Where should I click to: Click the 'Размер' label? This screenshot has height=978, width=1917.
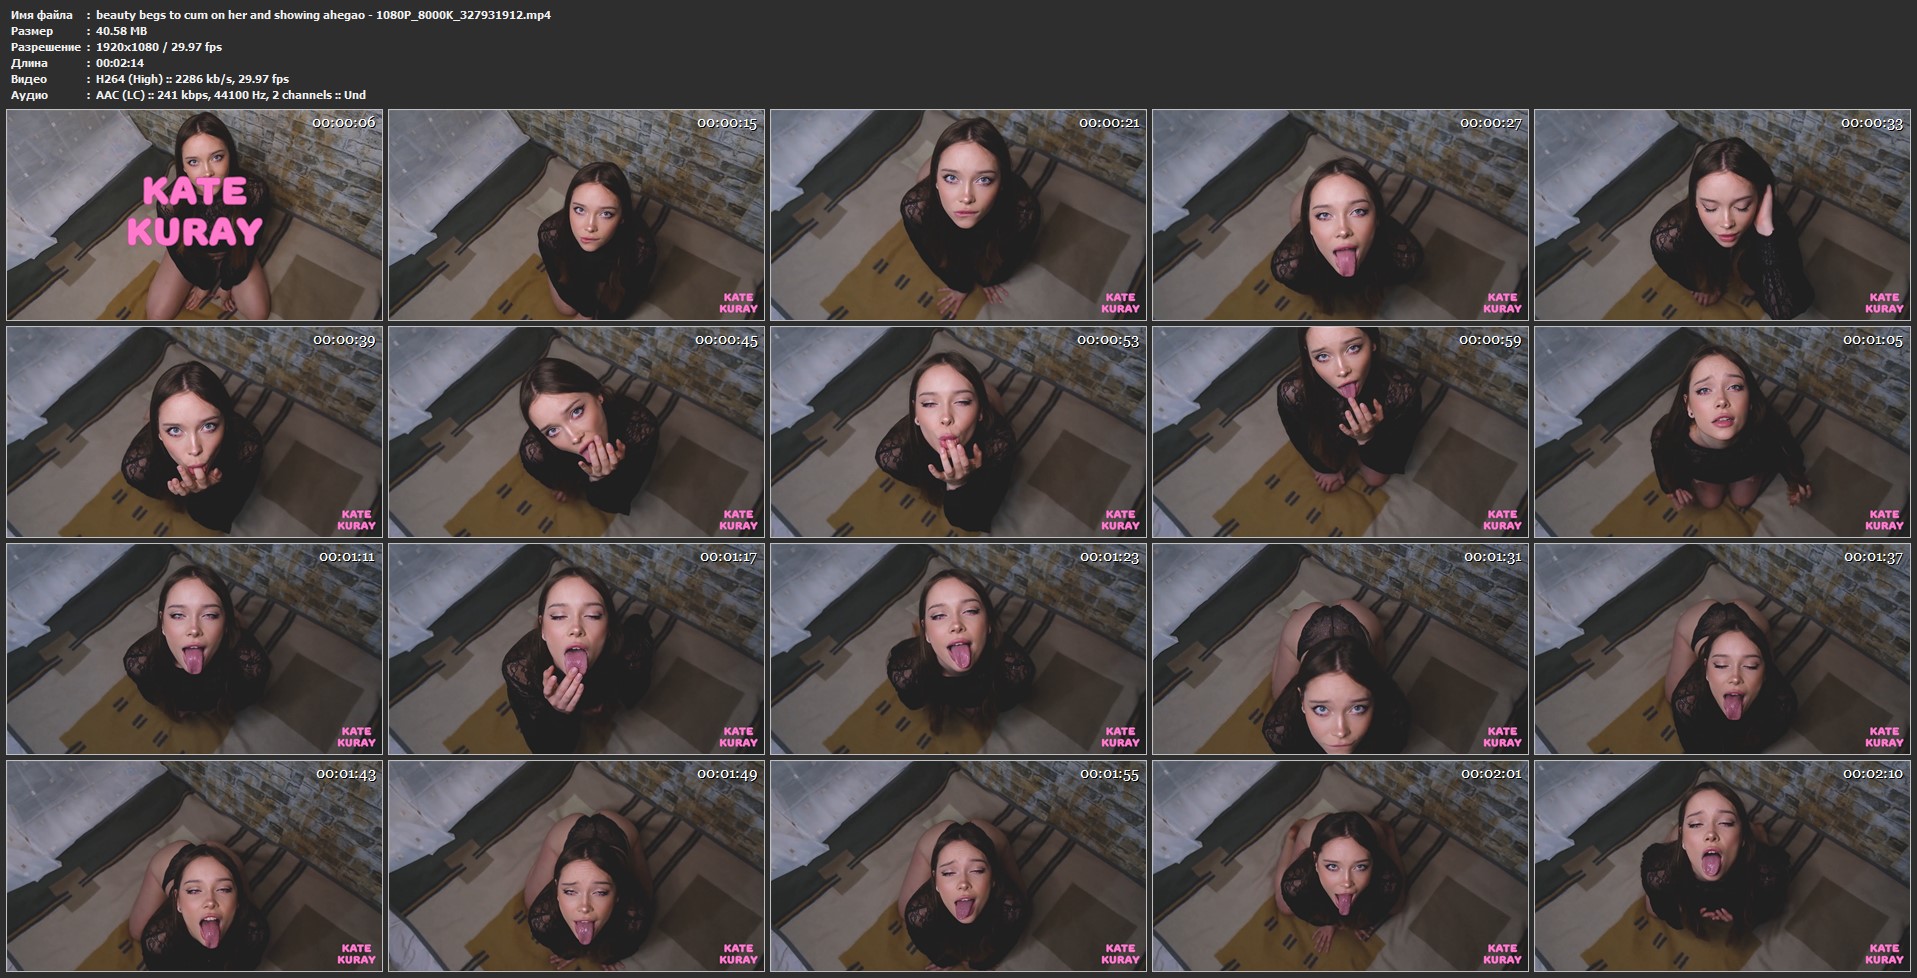coord(32,31)
